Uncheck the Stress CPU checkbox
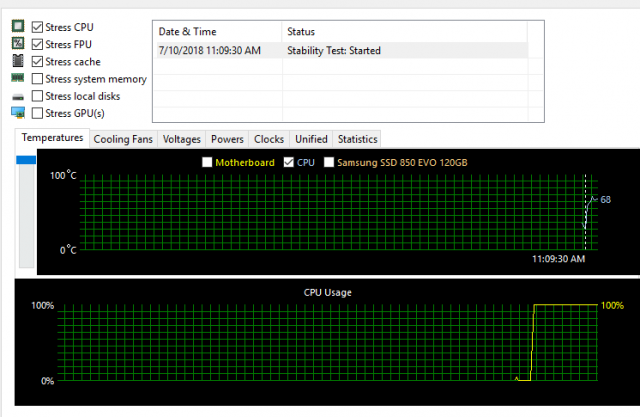Screen dimensions: 640x417 coord(37,27)
